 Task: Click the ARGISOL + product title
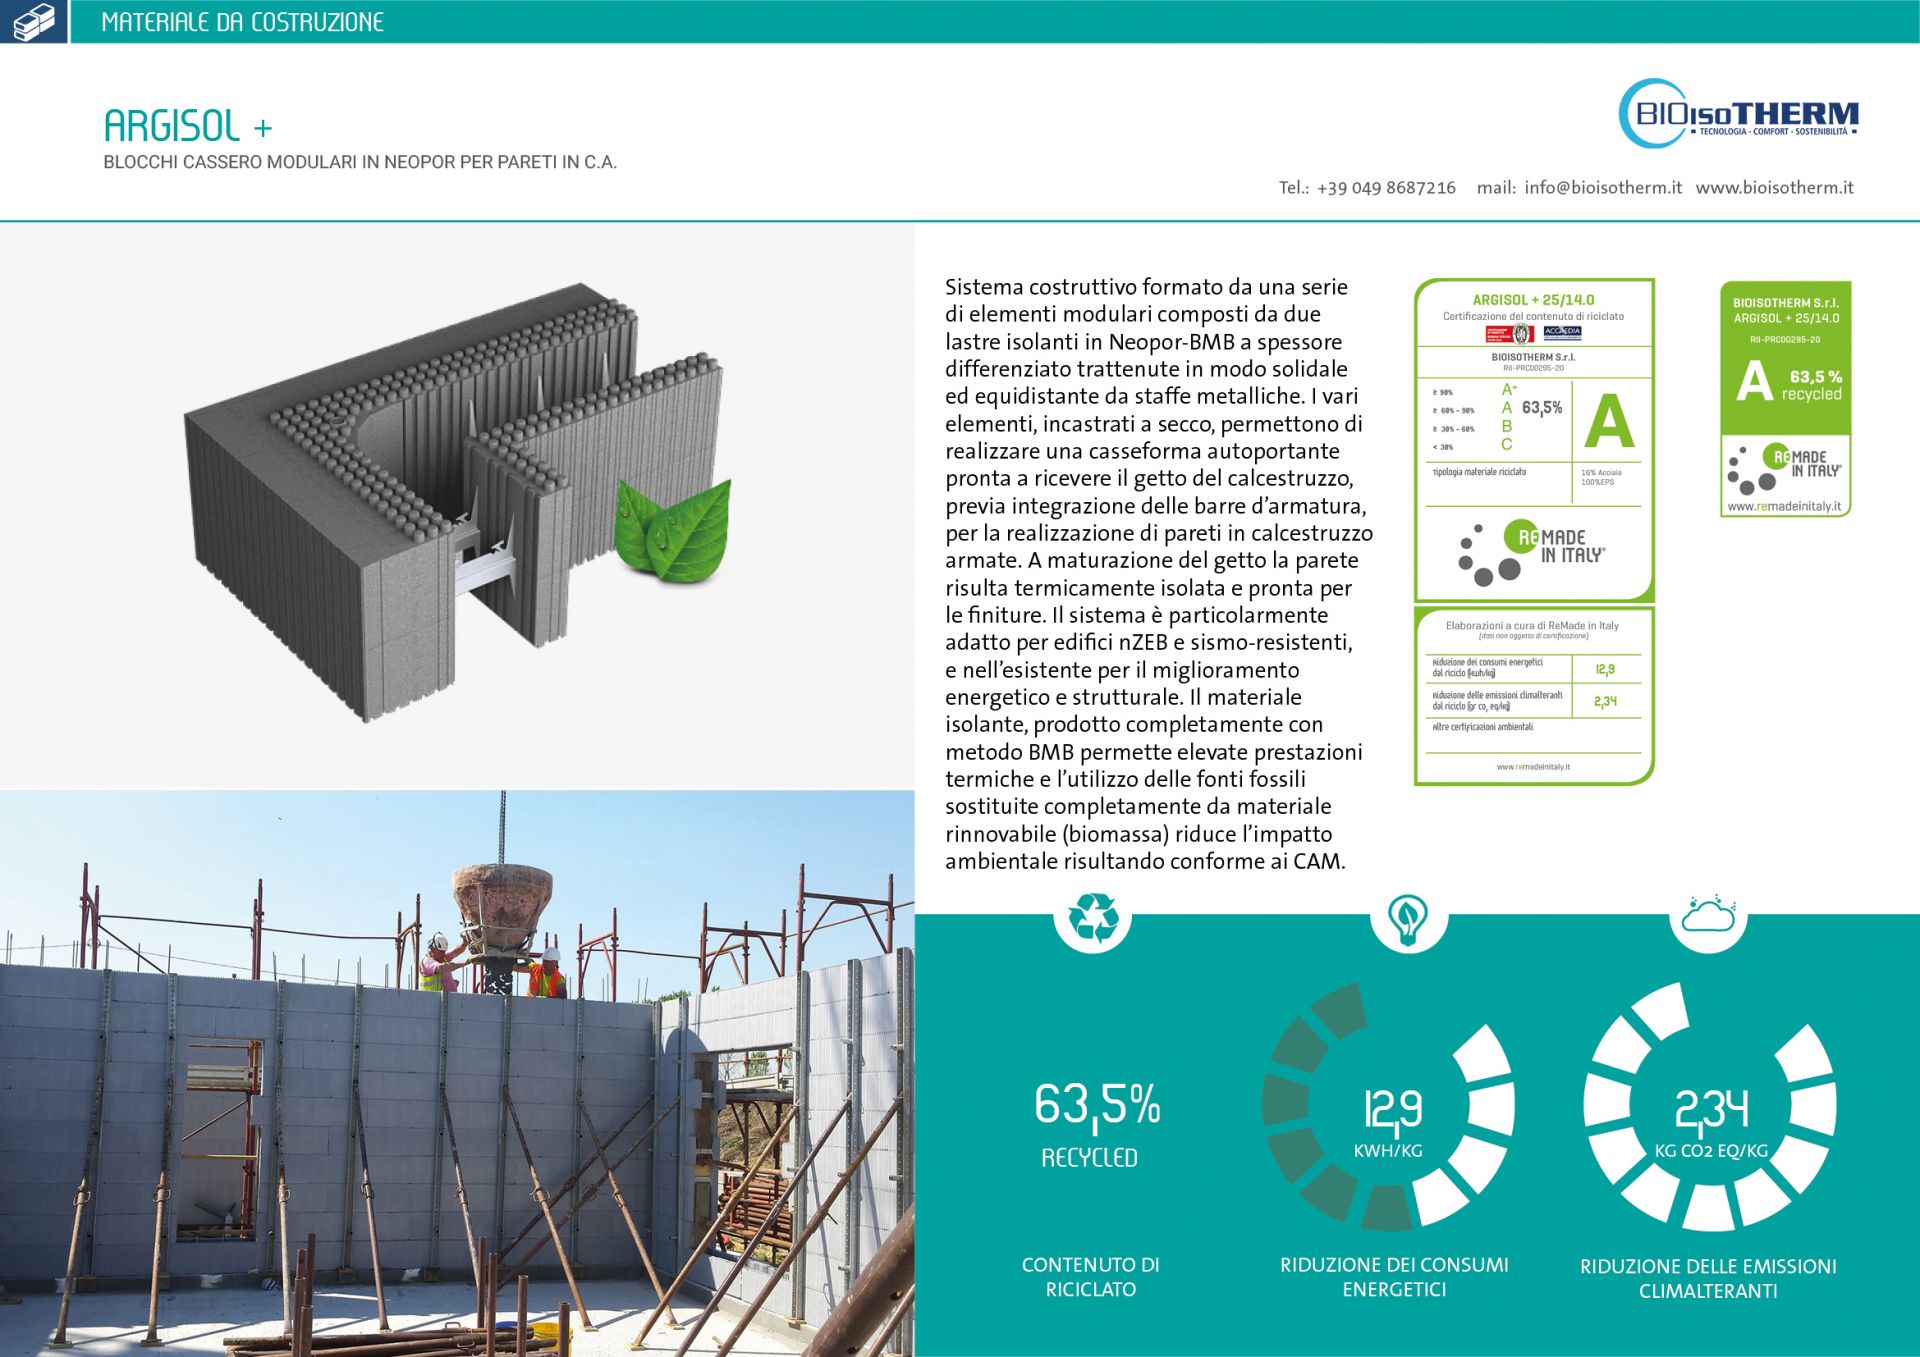click(188, 126)
